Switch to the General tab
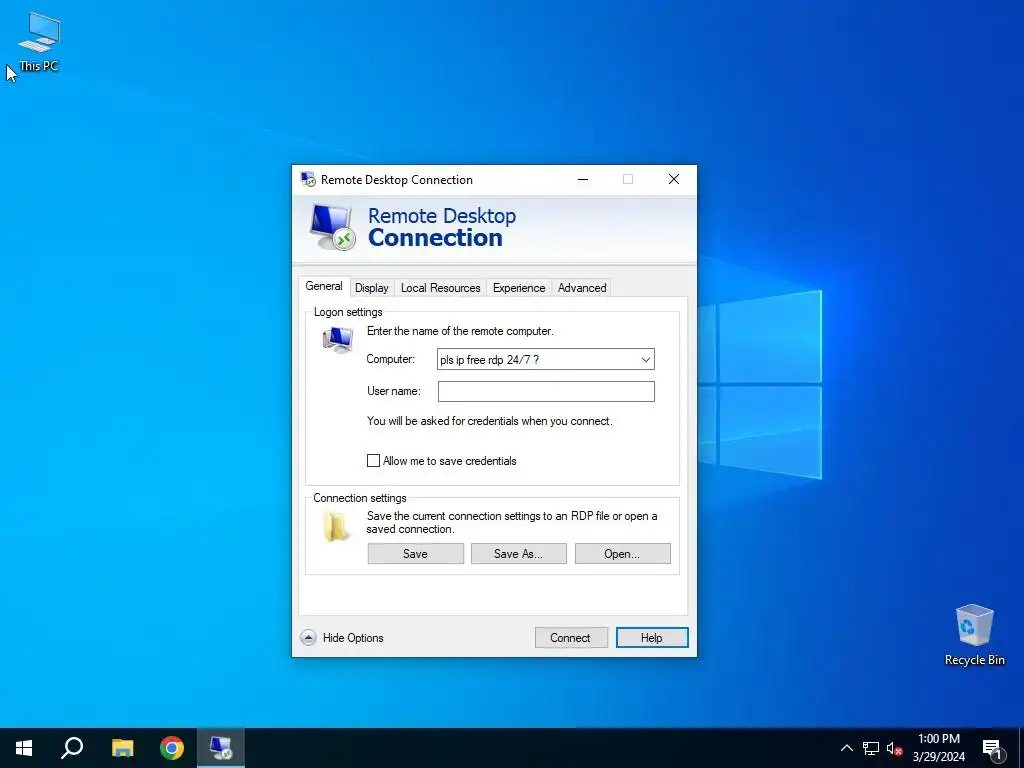 [324, 286]
